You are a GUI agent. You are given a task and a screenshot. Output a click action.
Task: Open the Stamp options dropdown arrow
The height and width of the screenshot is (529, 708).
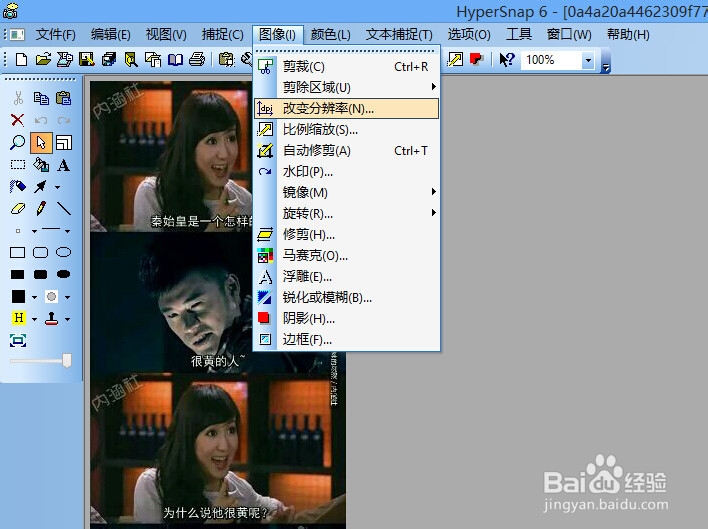tap(67, 319)
